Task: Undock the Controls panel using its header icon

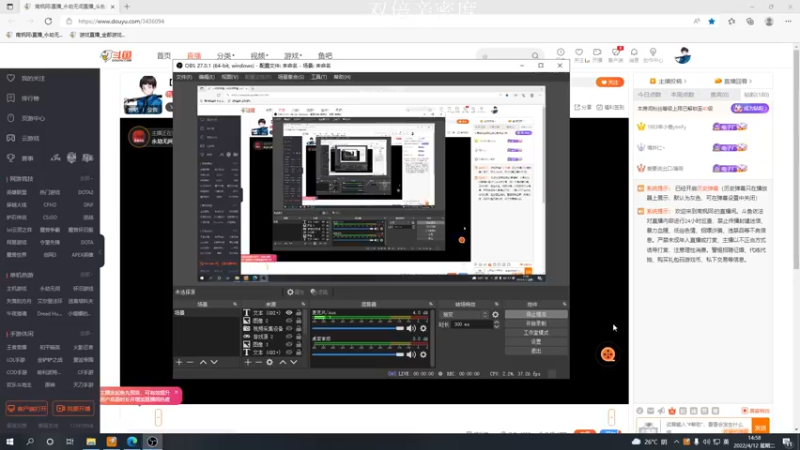Action: (564, 305)
